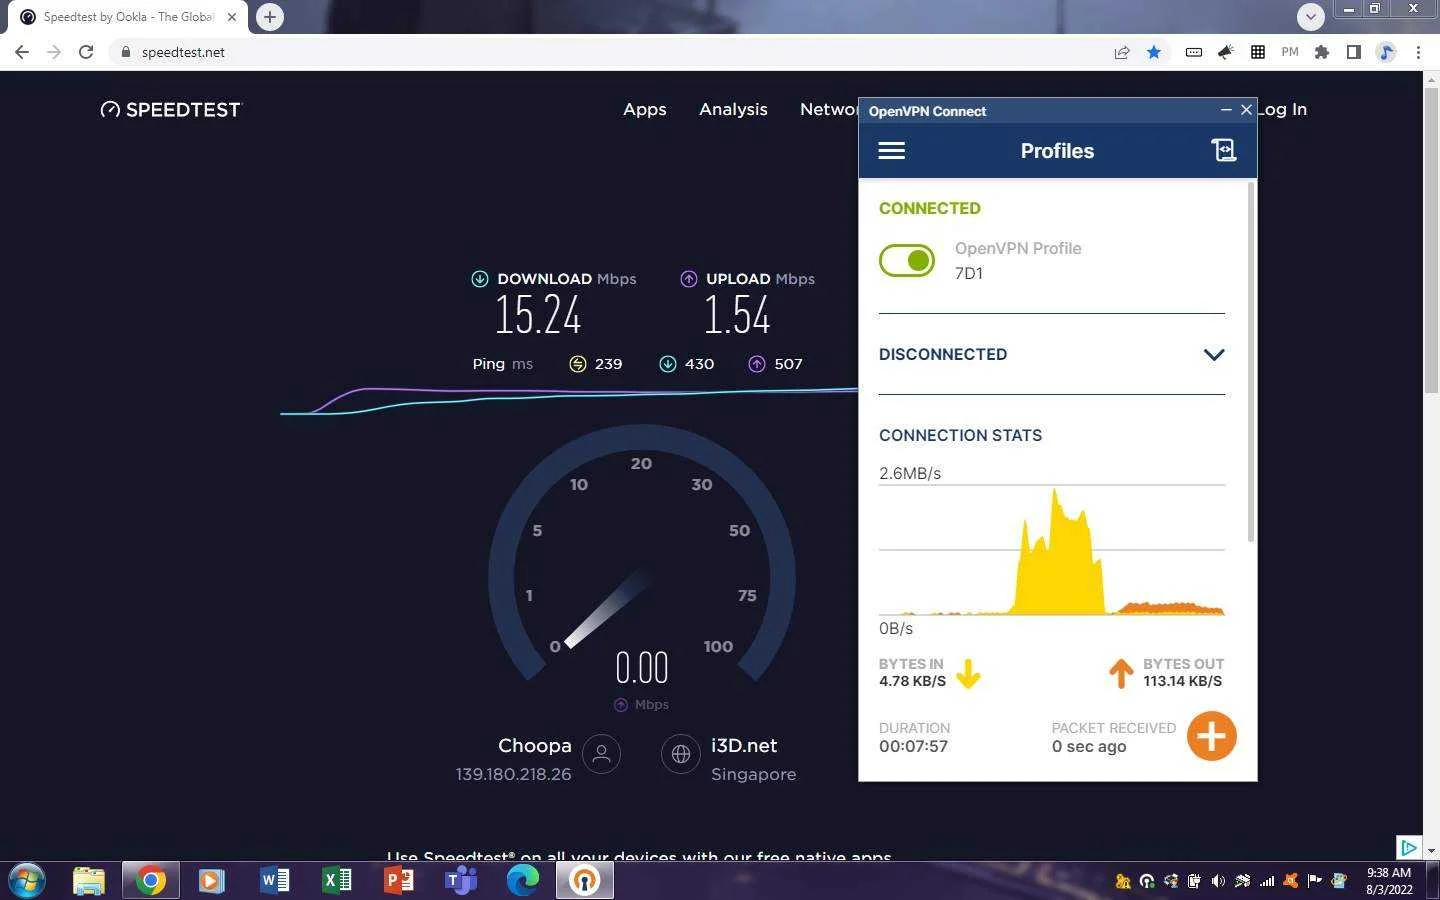Open PowerPoint from the taskbar
Screen dimensions: 1440x900
399,880
